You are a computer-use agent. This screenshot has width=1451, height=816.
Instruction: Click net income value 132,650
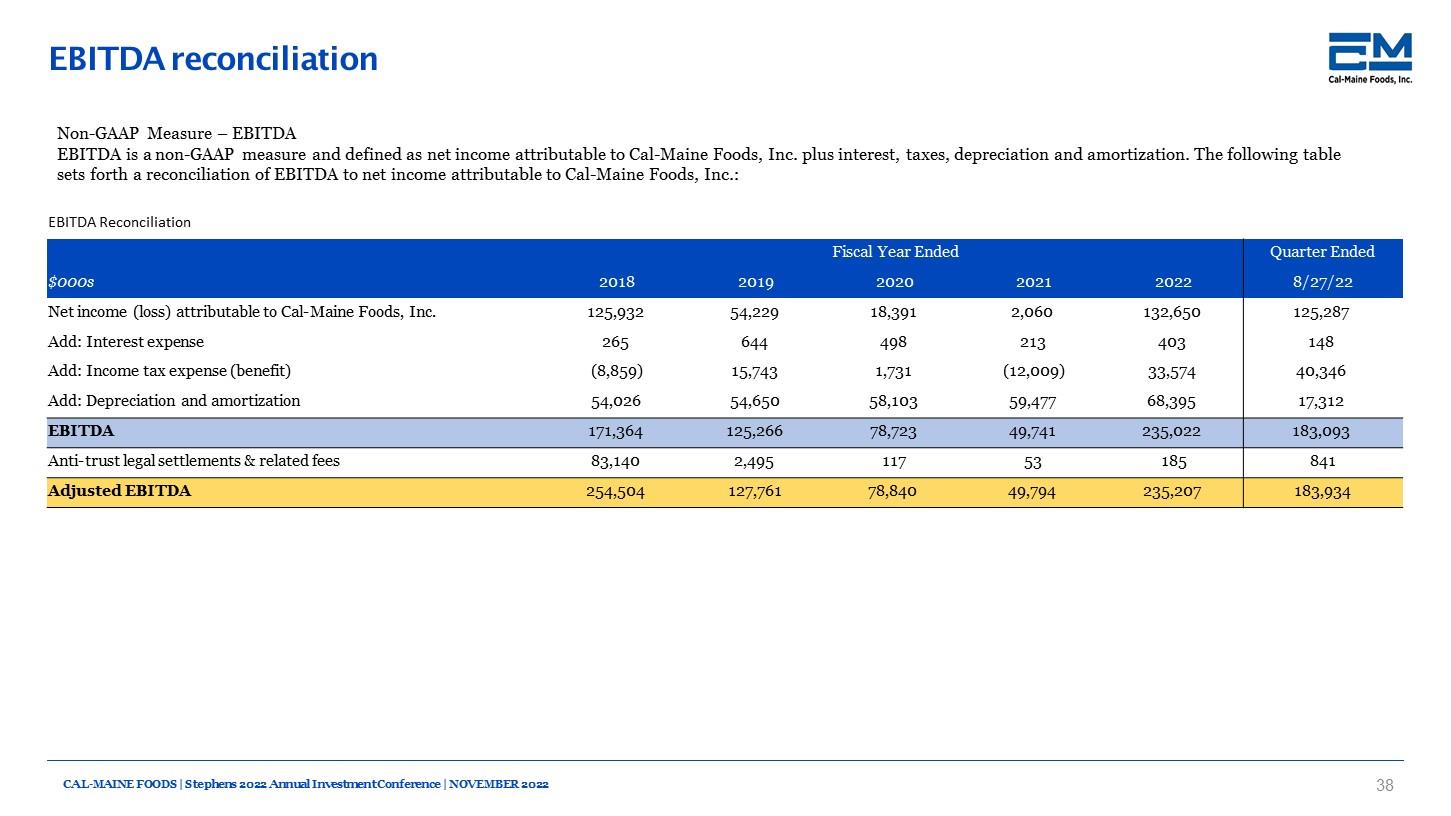click(x=1172, y=313)
